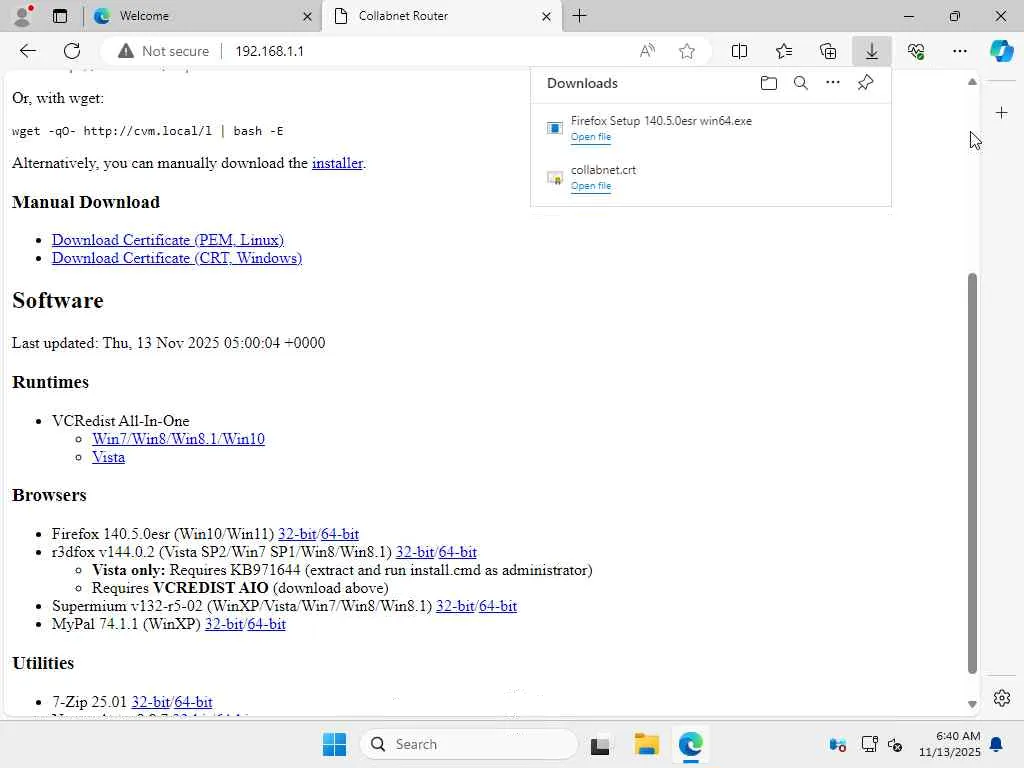
Task: Launch the Copilot sidebar
Action: tap(1001, 51)
